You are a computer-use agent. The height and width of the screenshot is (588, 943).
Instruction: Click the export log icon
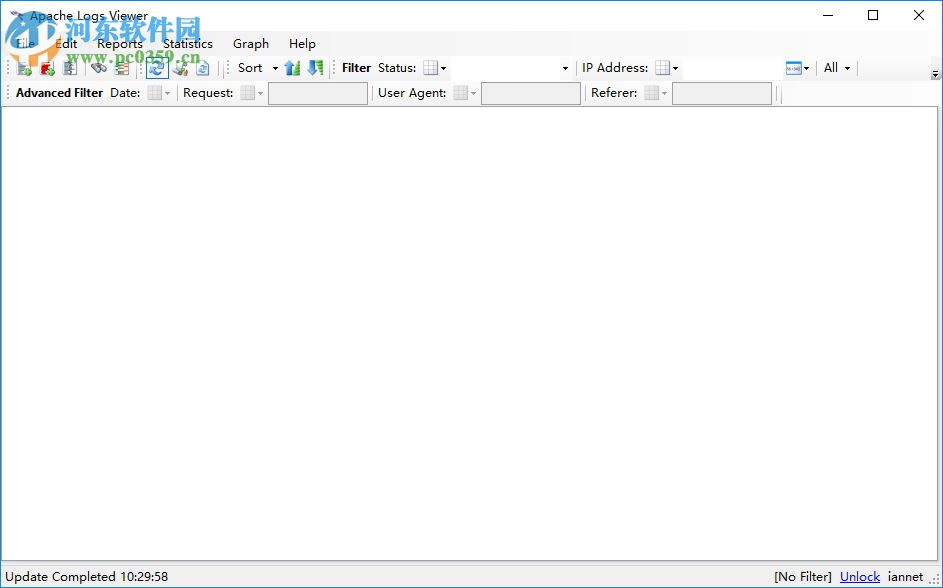[201, 68]
